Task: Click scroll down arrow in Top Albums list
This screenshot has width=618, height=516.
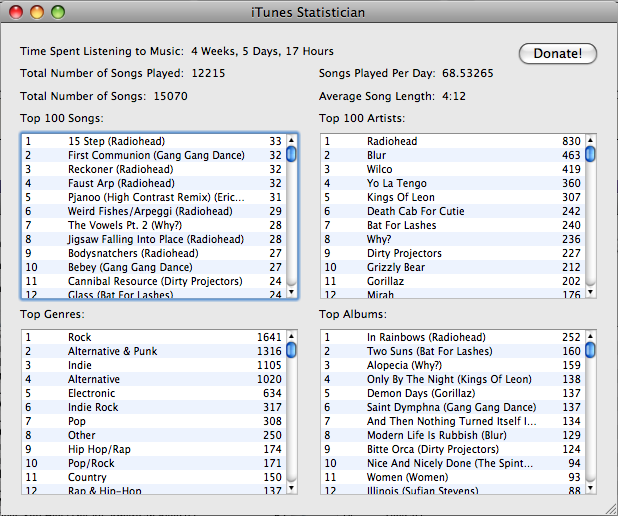Action: coord(590,488)
